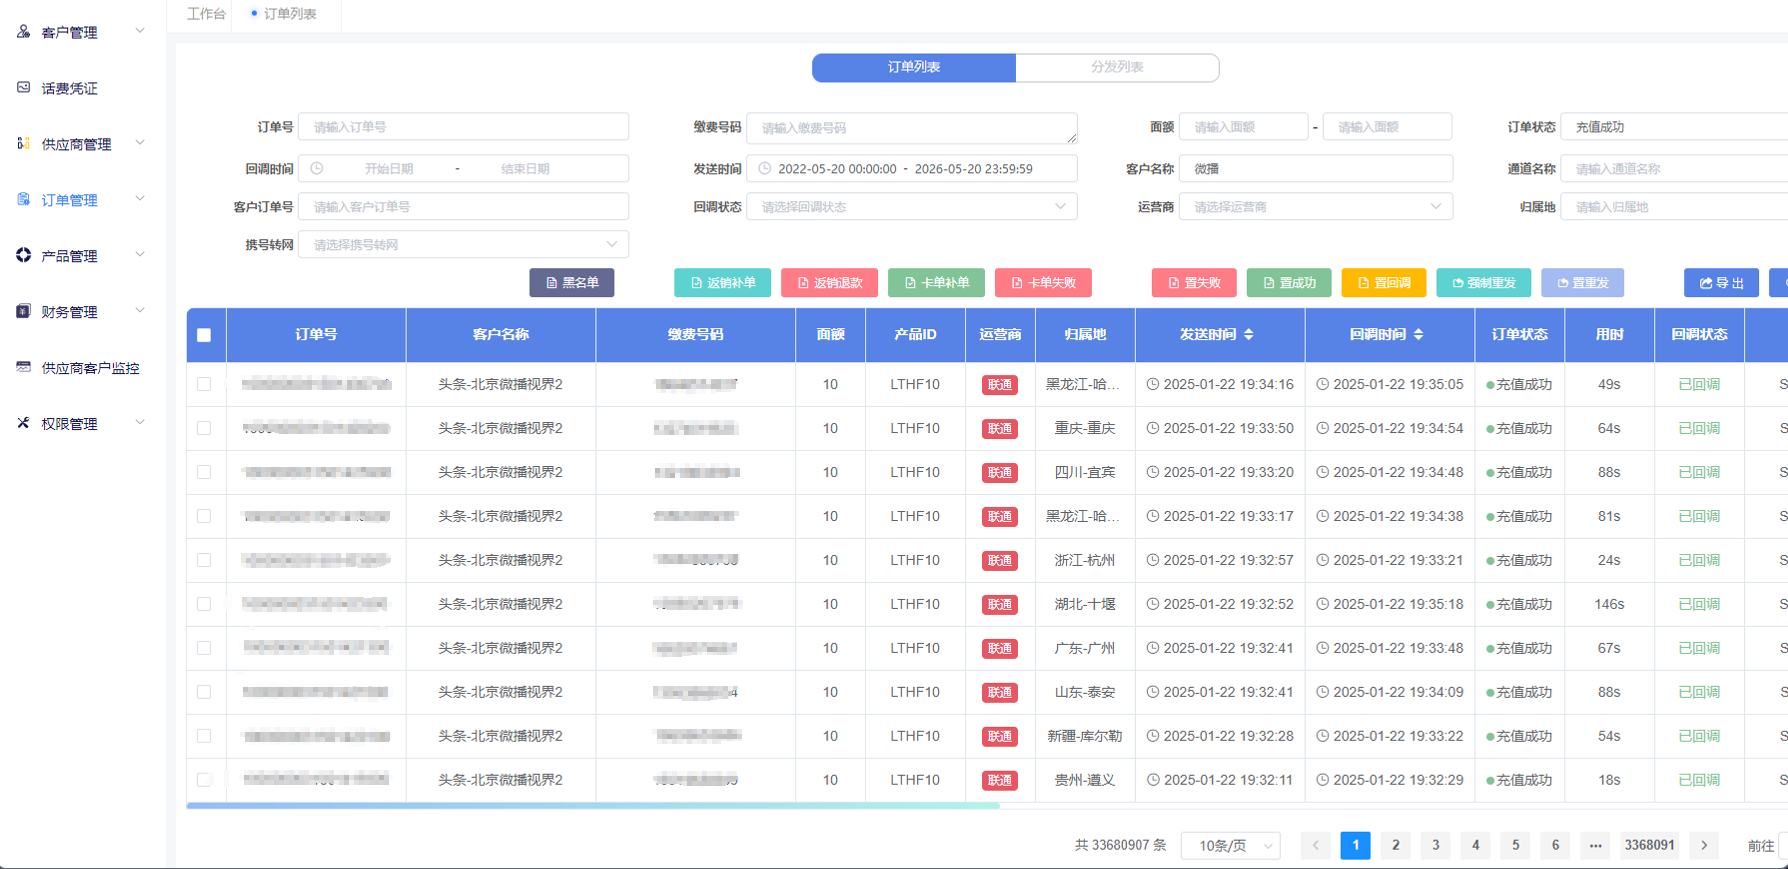Open 话费凭证 from the sidebar

click(x=69, y=88)
